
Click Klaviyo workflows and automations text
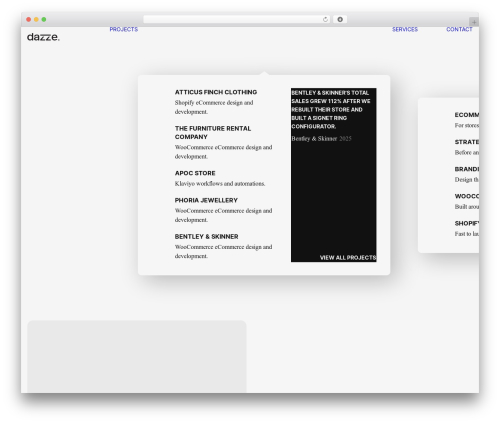click(220, 183)
